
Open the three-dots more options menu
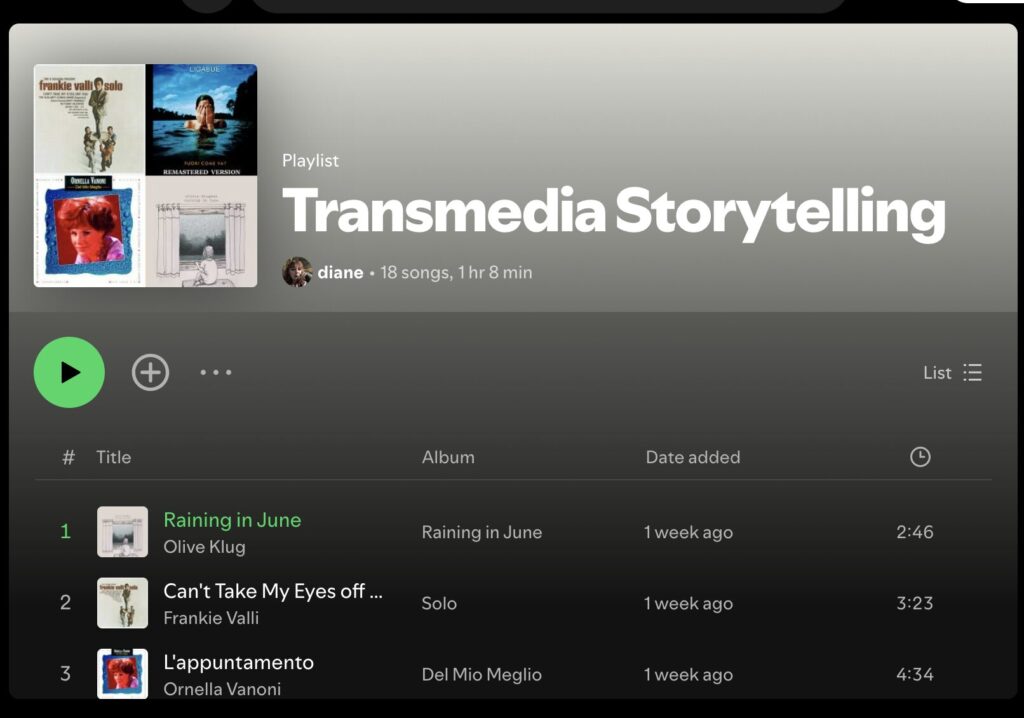tap(216, 372)
